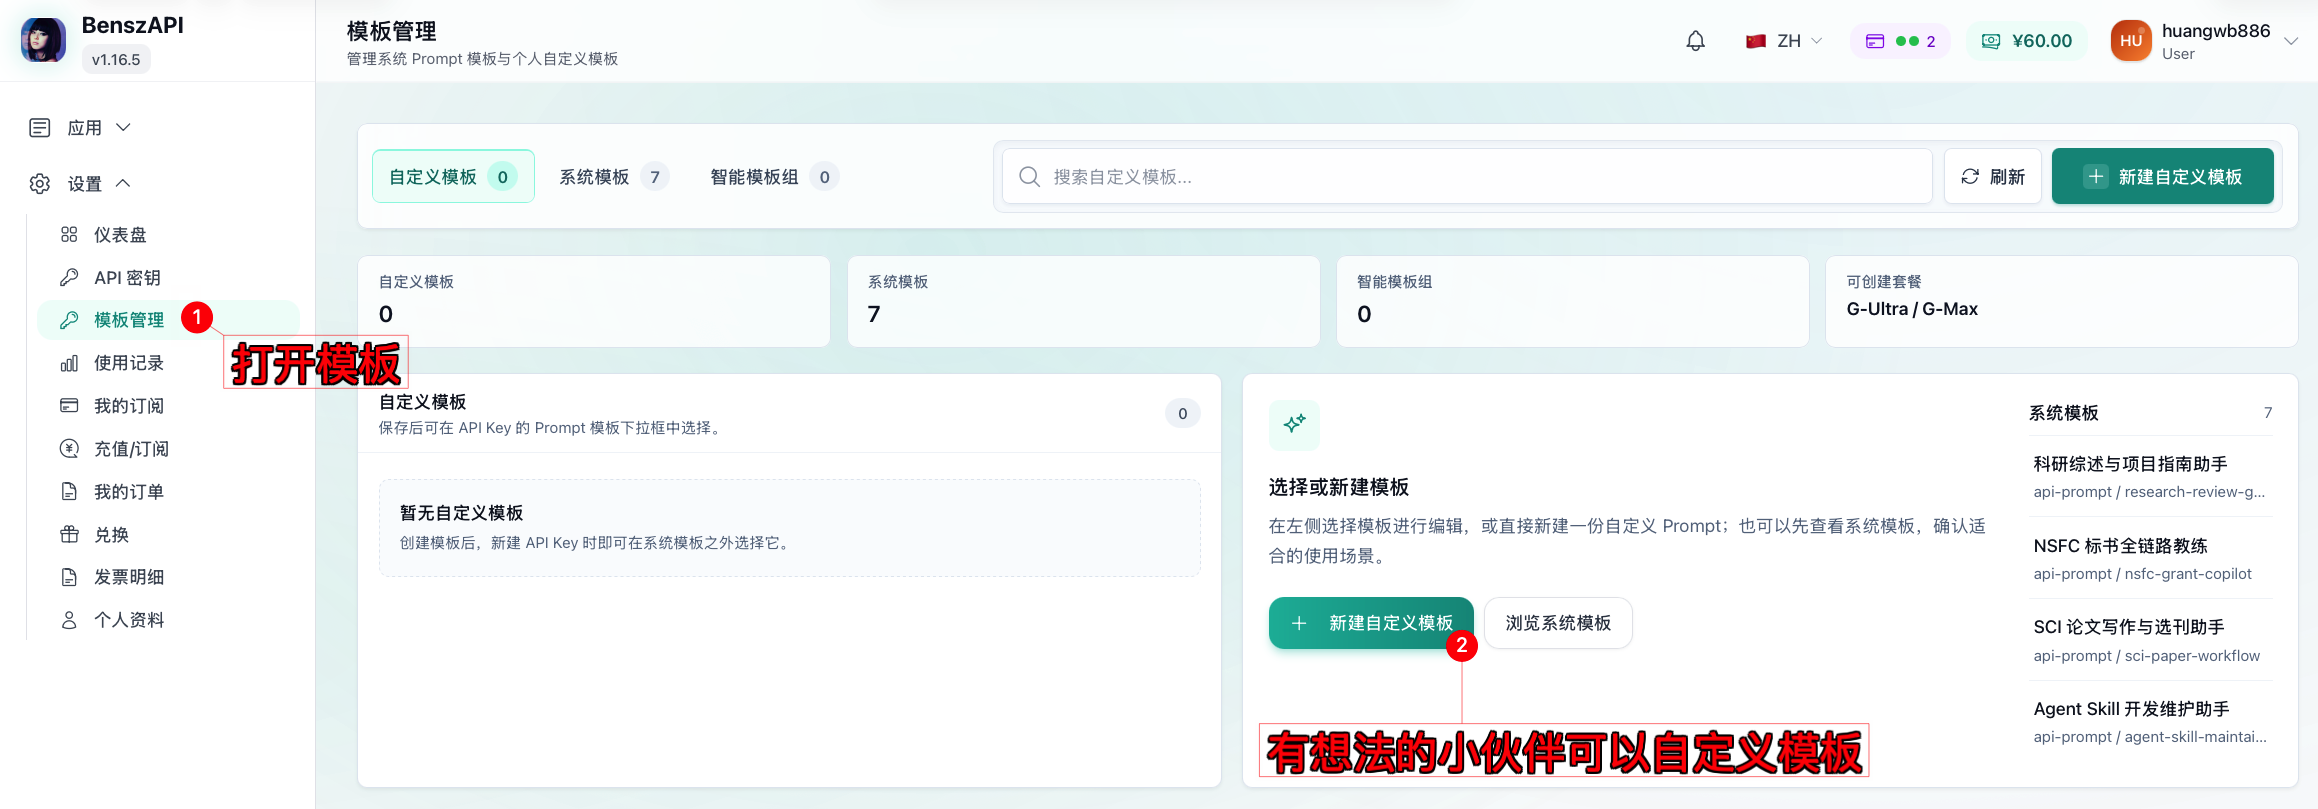Switch to the 系统模板 tab
Screen dimensions: 2318x809
point(614,177)
